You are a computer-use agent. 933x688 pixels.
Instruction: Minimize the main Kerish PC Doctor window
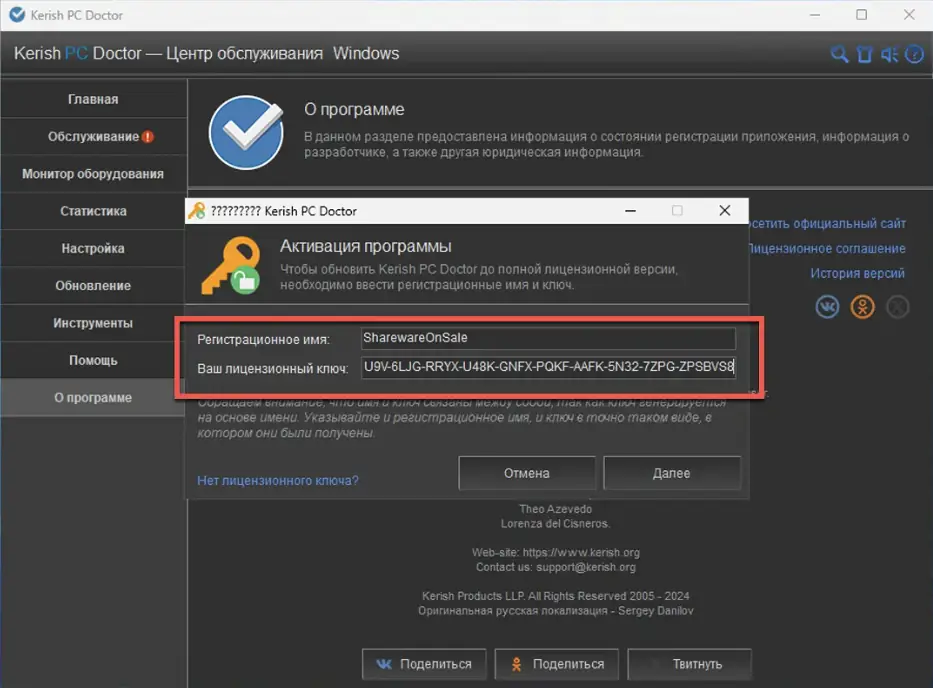click(815, 15)
